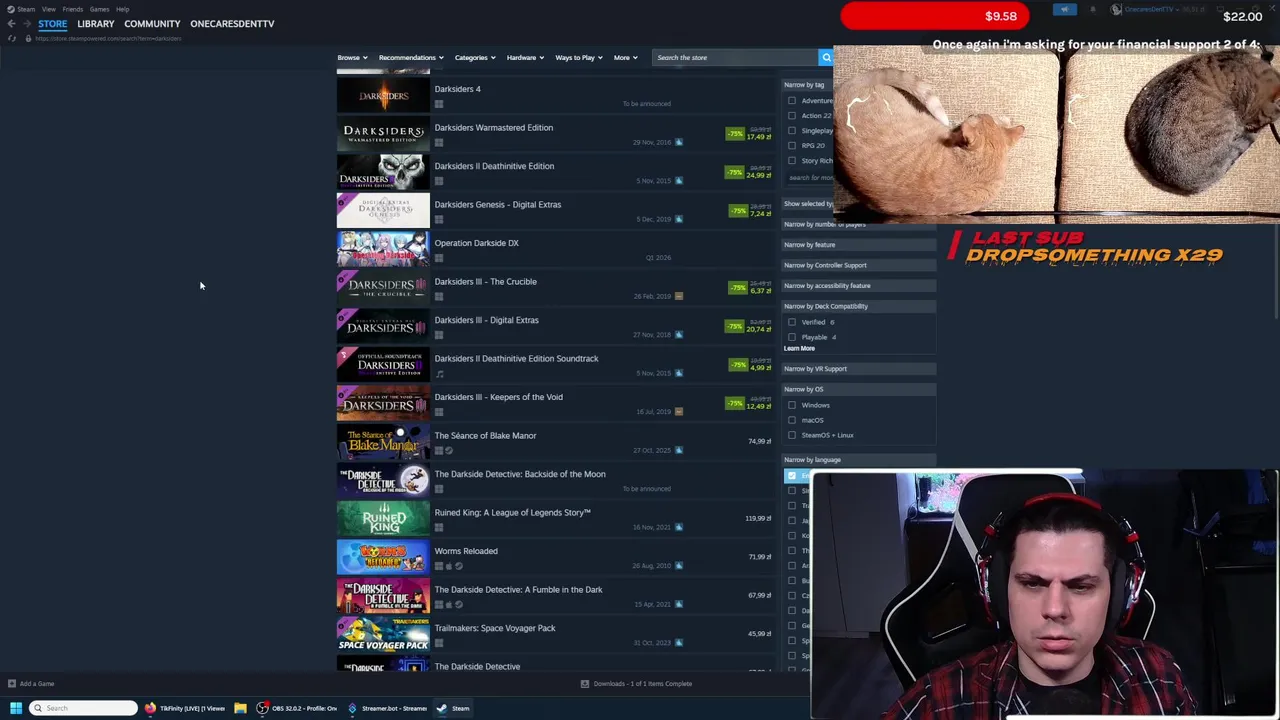Check the Singleplayer tag checkbox
Viewport: 1280px width, 720px height.
tap(792, 130)
